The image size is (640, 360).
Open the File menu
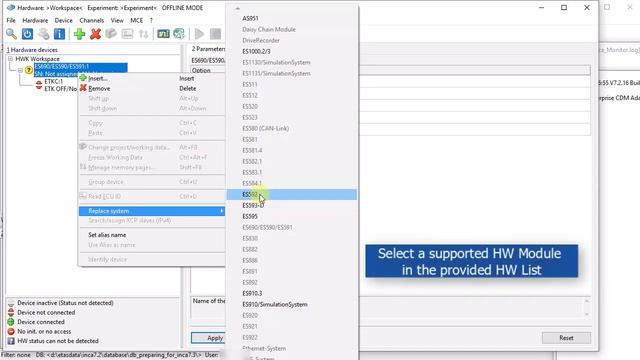(x=11, y=20)
